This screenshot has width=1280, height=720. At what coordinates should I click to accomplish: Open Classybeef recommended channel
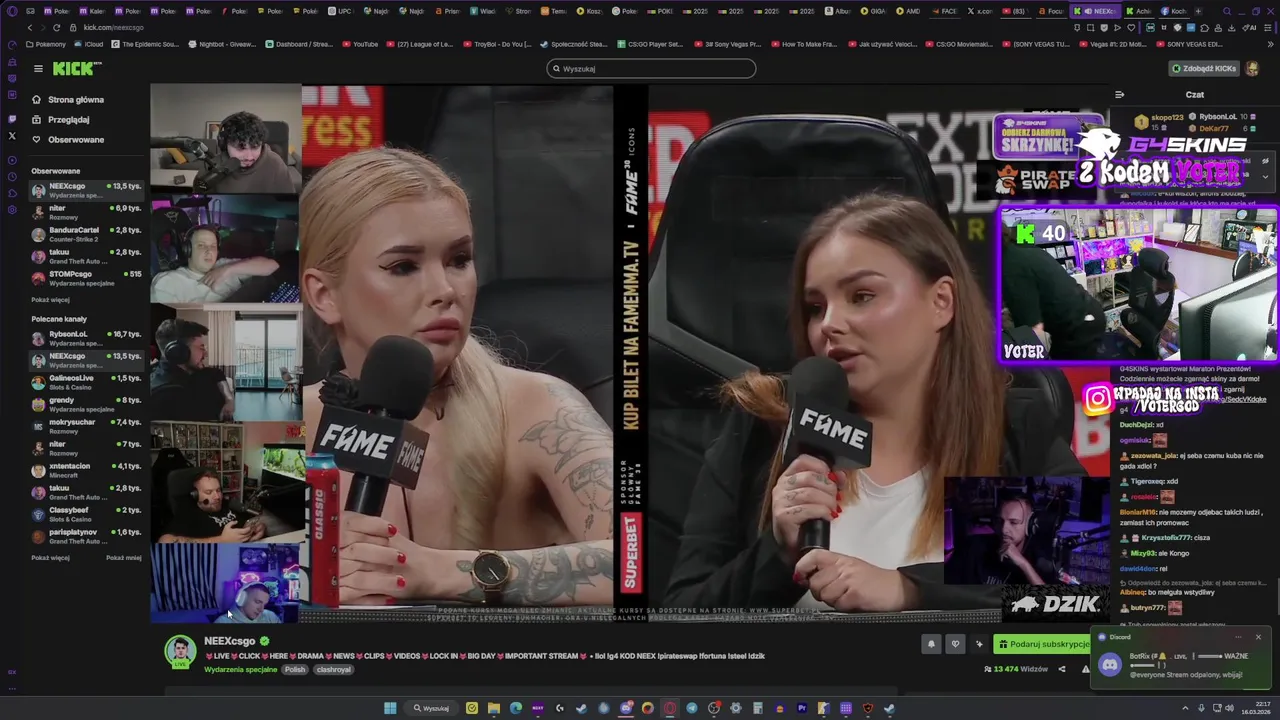tap(86, 514)
